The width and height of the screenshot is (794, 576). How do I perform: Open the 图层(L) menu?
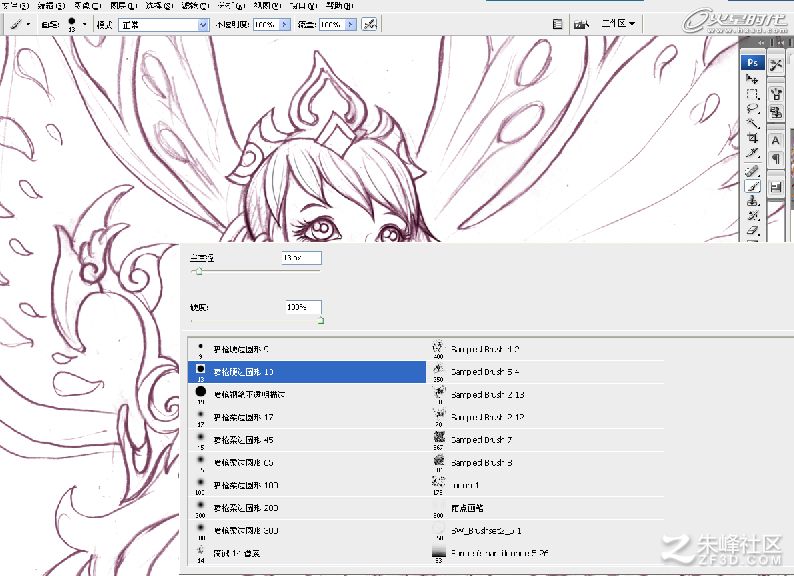pos(124,6)
